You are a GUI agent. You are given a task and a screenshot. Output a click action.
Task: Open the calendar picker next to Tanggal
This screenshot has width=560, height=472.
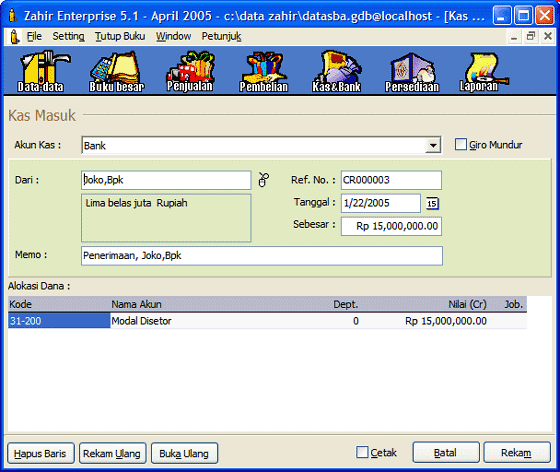432,204
